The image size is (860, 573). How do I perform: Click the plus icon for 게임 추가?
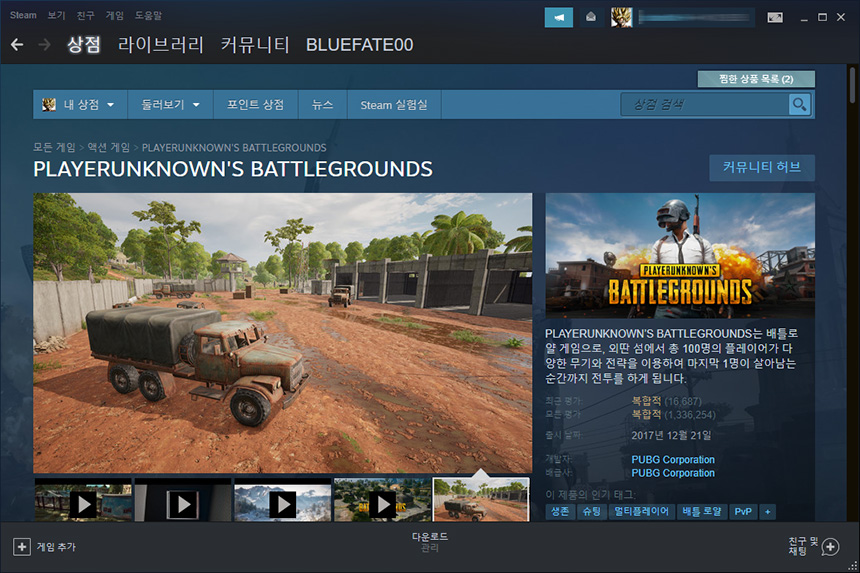click(x=21, y=547)
